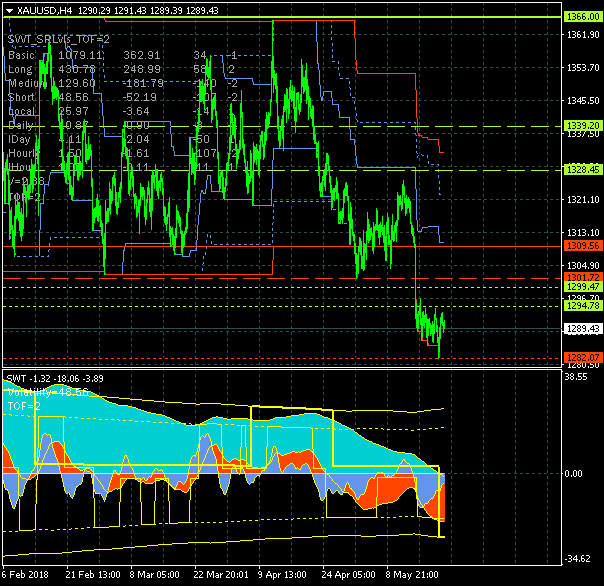Image resolution: width=604 pixels, height=586 pixels.
Task: Click the Medium row label
Action: 28,83
